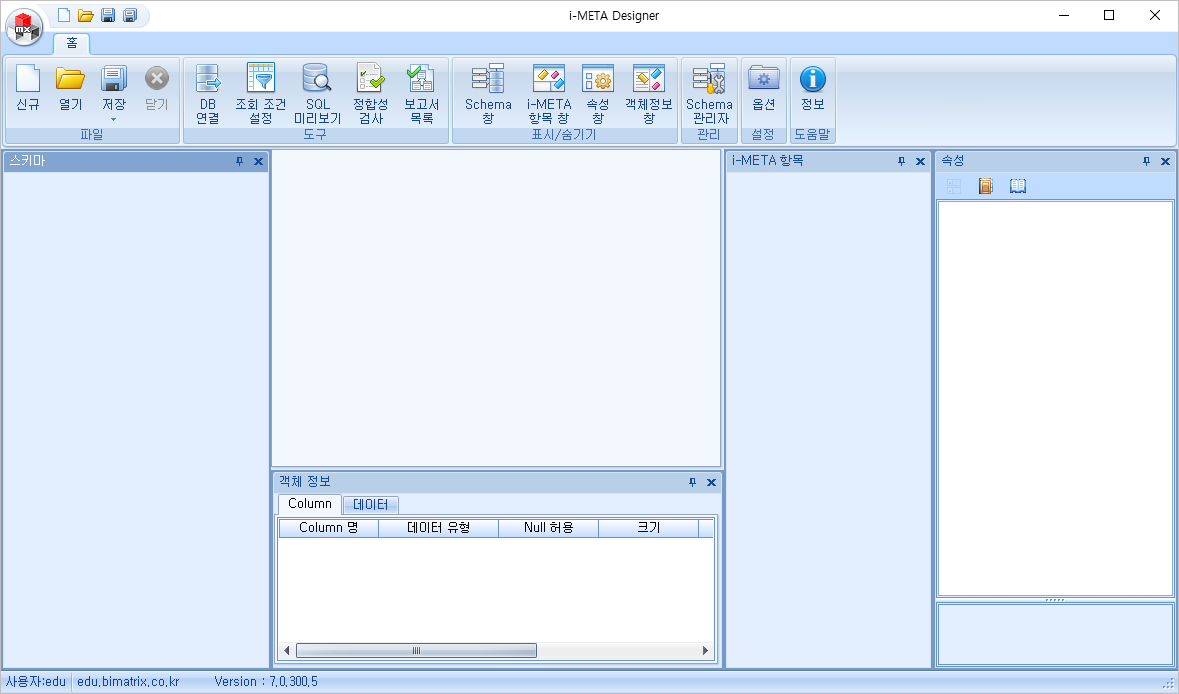Click the scrollbar right arrow in 객체 정보
The image size is (1179, 694).
click(705, 650)
